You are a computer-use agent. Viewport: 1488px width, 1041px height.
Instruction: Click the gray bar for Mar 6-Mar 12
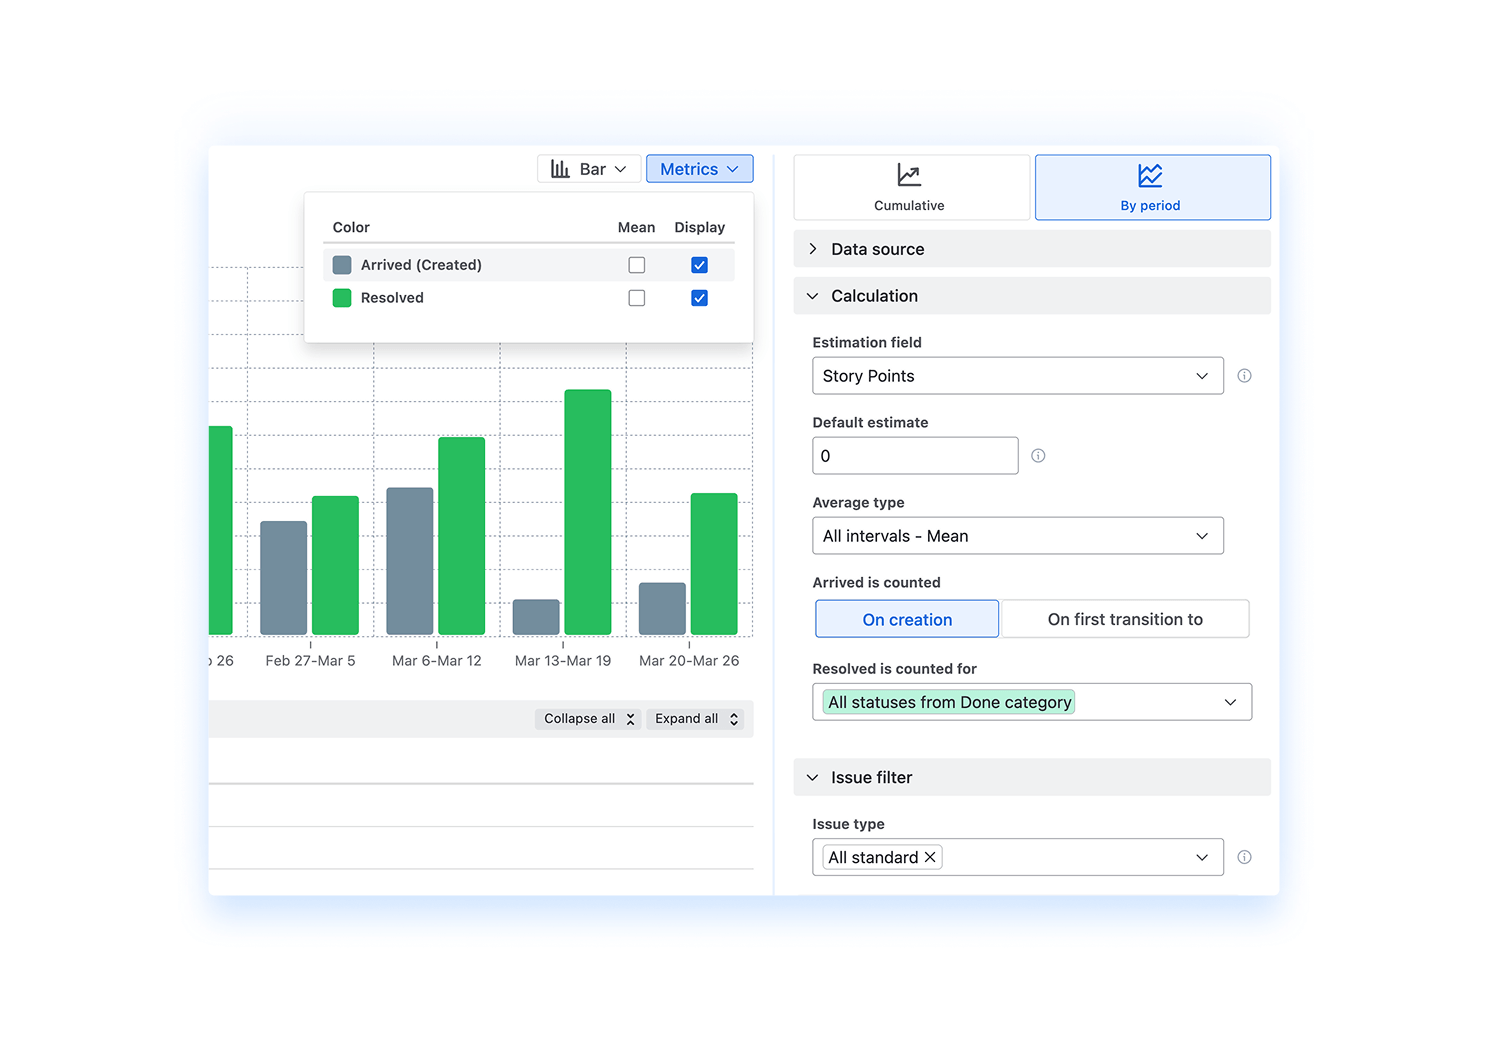pos(410,561)
